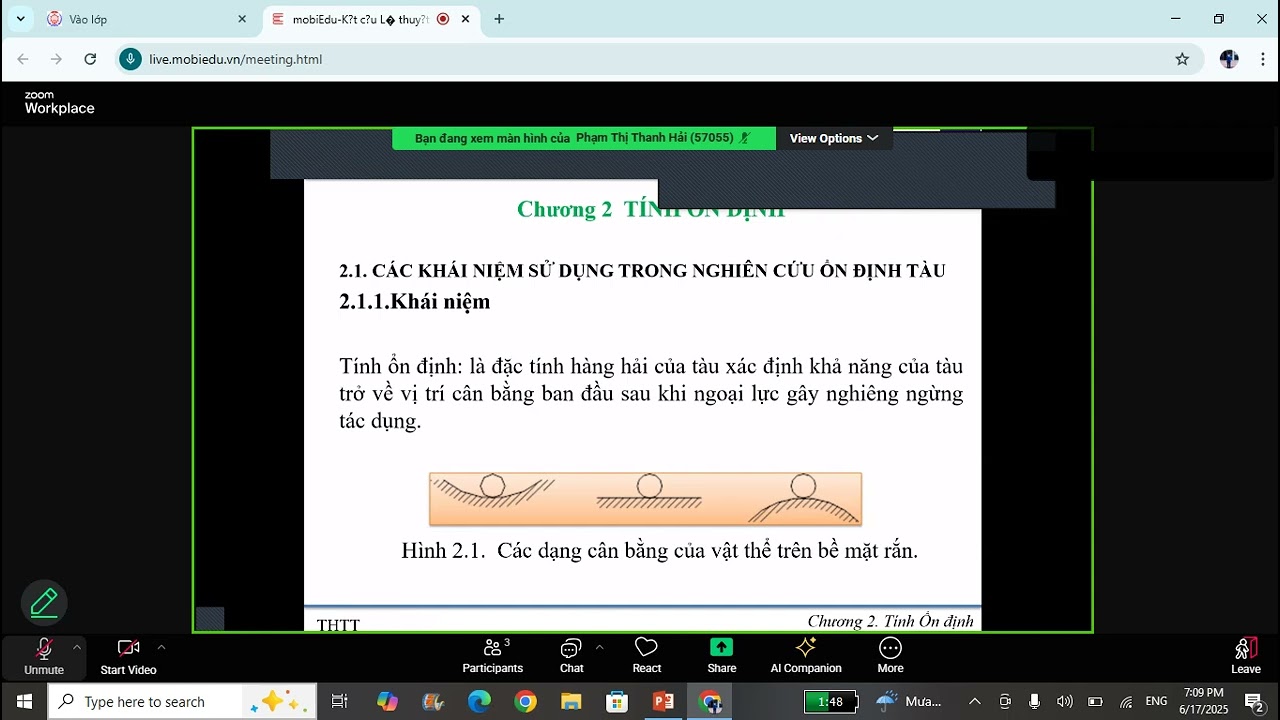Switch to PowerPoint on the taskbar

(x=663, y=701)
